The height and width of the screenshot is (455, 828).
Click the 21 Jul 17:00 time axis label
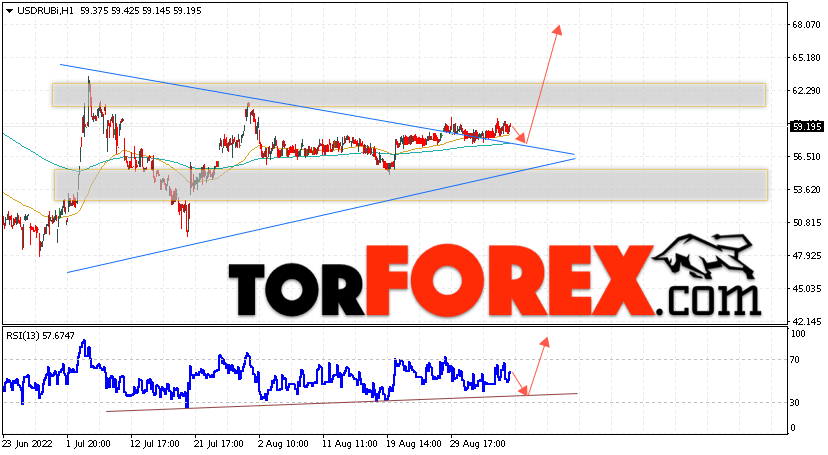(219, 444)
